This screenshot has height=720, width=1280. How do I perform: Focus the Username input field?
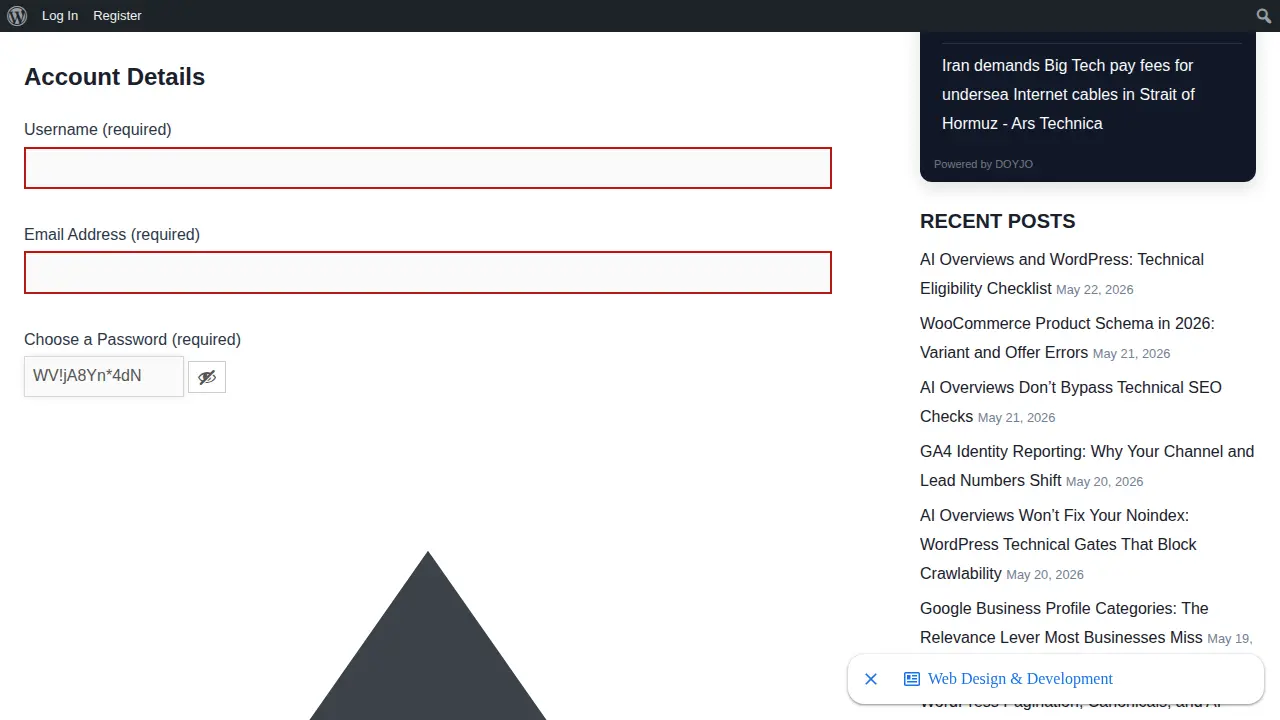tap(428, 168)
